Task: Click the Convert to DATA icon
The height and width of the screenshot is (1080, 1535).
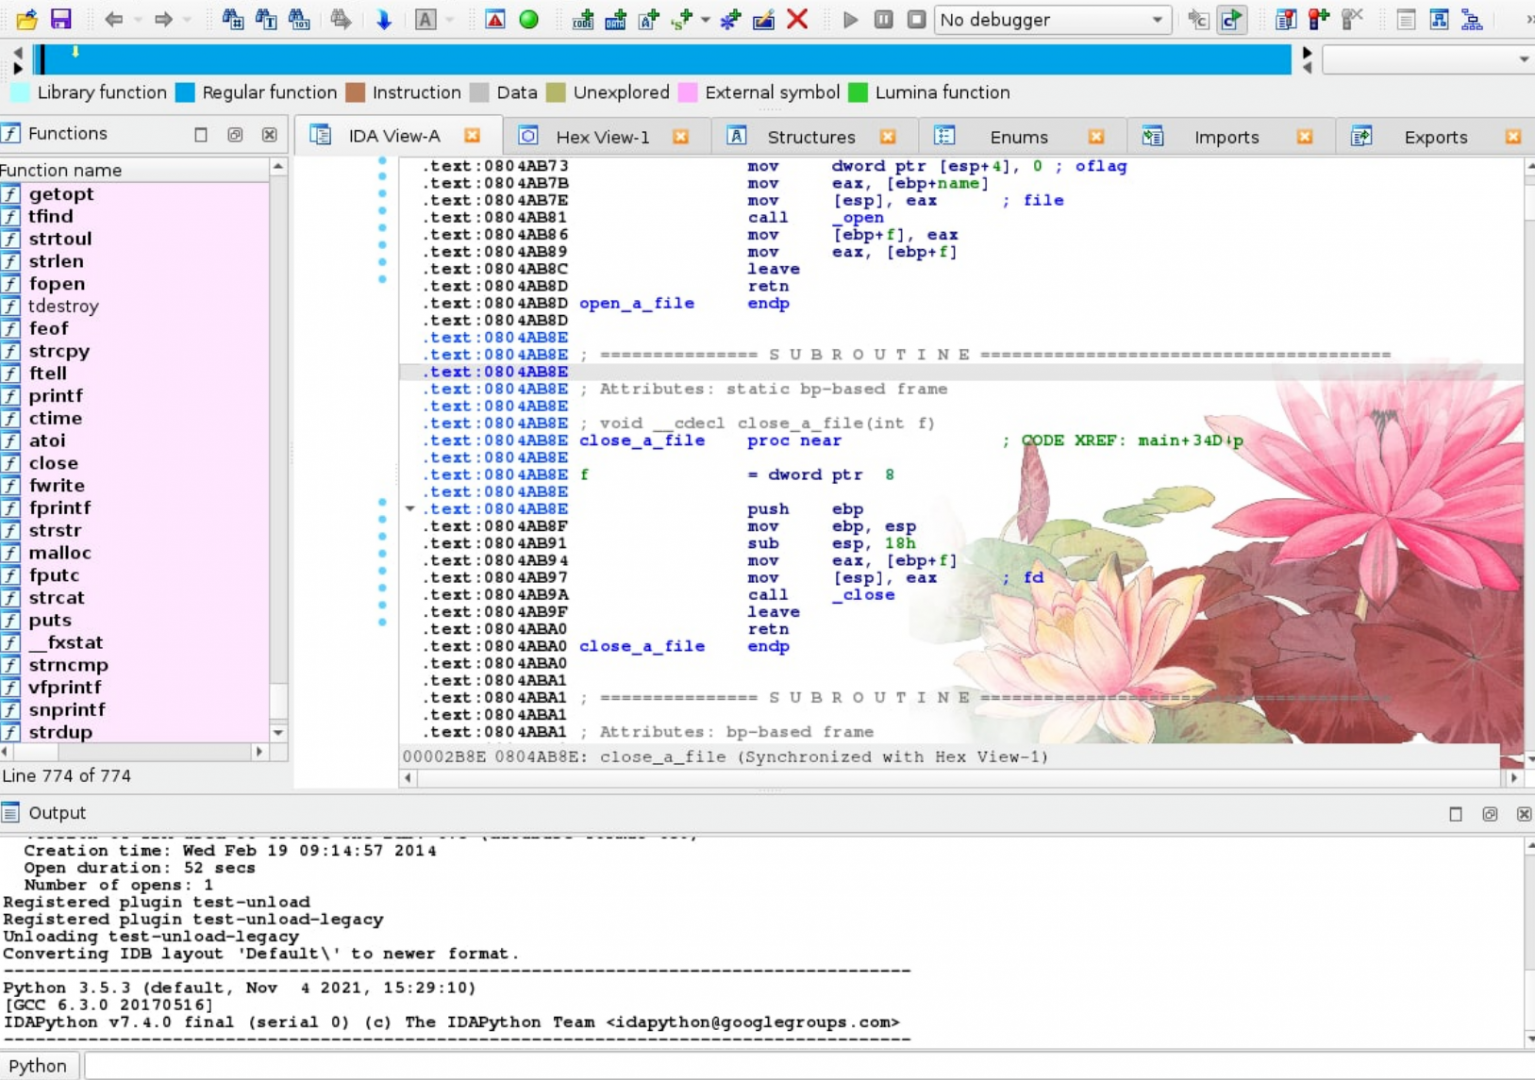Action: [x=616, y=19]
